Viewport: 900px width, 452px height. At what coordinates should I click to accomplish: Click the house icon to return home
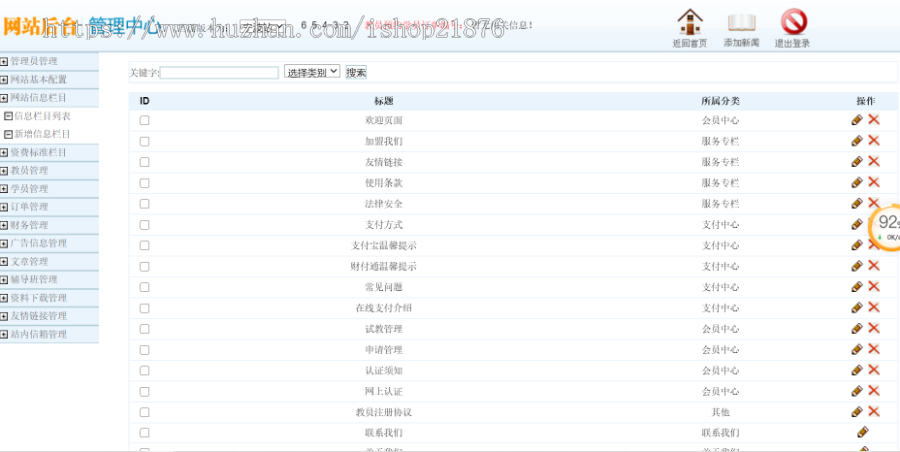(689, 22)
